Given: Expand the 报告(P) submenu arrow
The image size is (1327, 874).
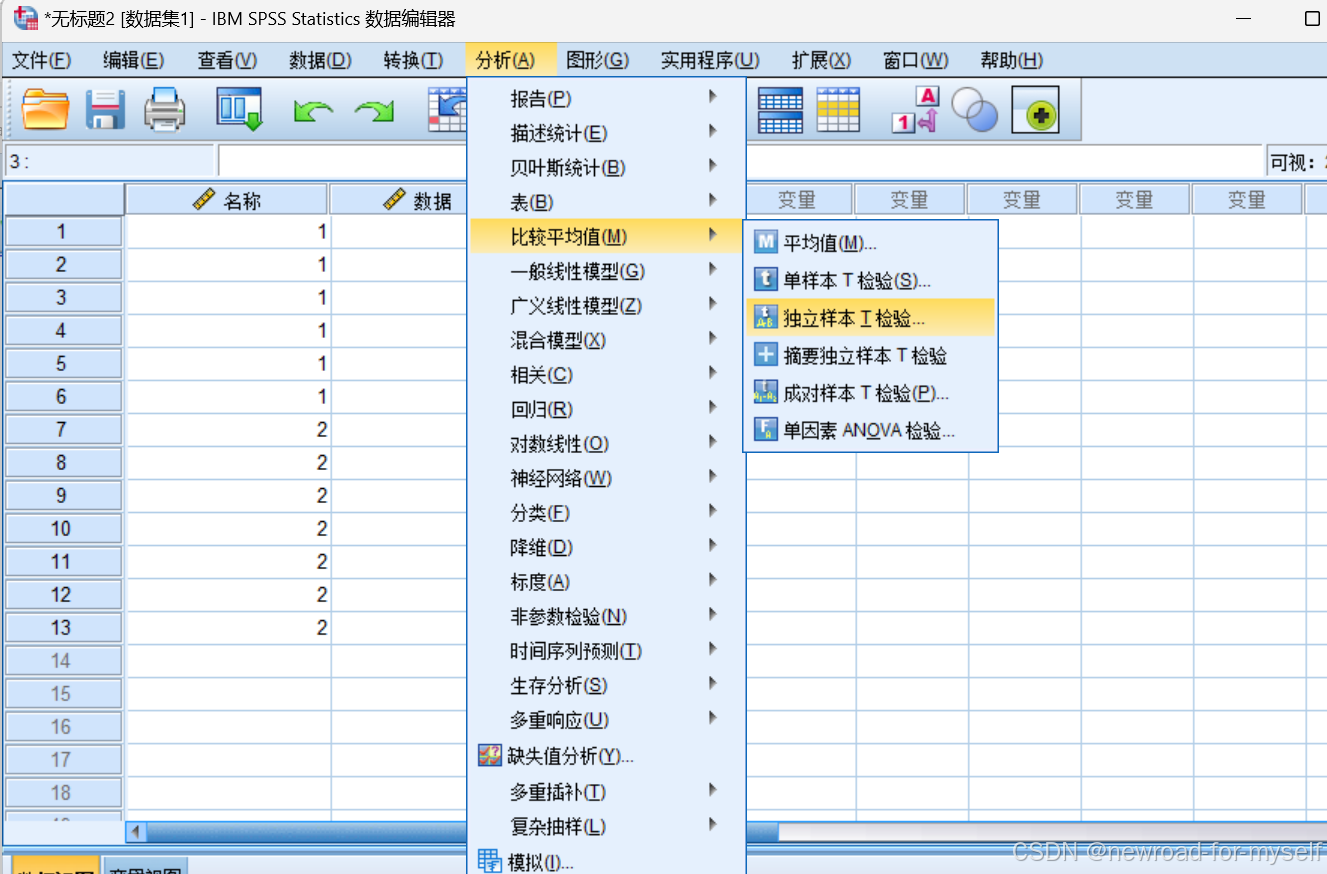Looking at the screenshot, I should [713, 97].
